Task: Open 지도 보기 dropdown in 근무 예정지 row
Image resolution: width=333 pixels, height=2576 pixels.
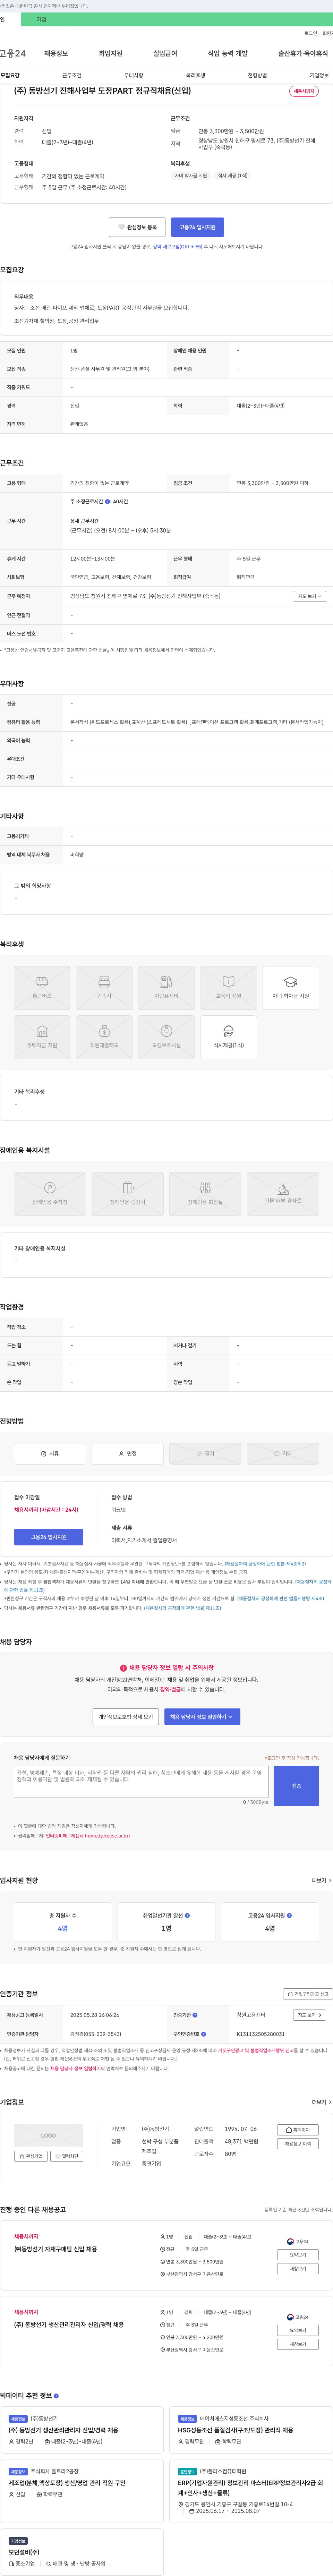Action: [310, 596]
